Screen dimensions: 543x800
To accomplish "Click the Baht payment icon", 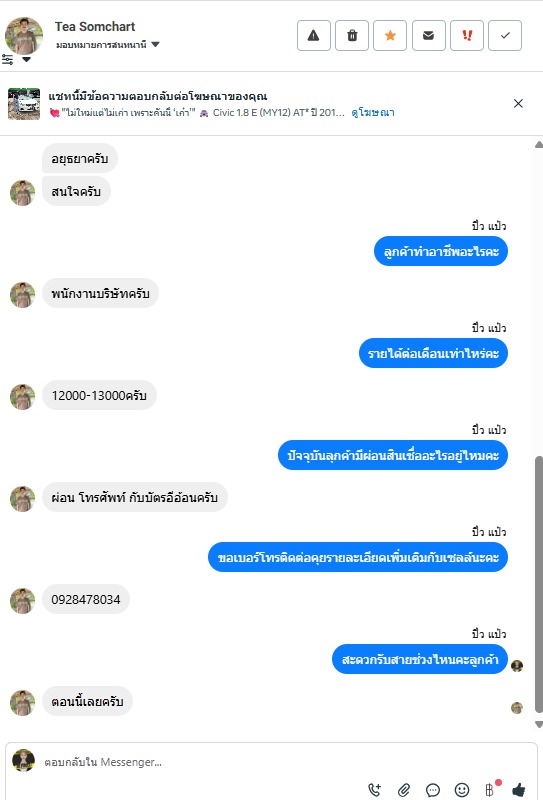I will tap(490, 790).
